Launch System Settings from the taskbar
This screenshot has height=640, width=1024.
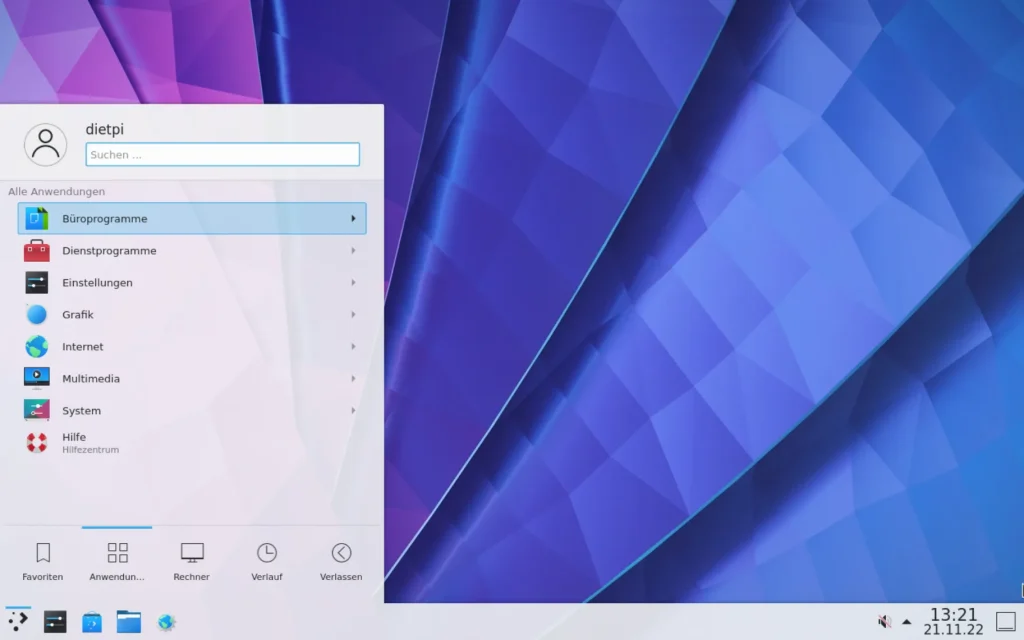click(55, 621)
